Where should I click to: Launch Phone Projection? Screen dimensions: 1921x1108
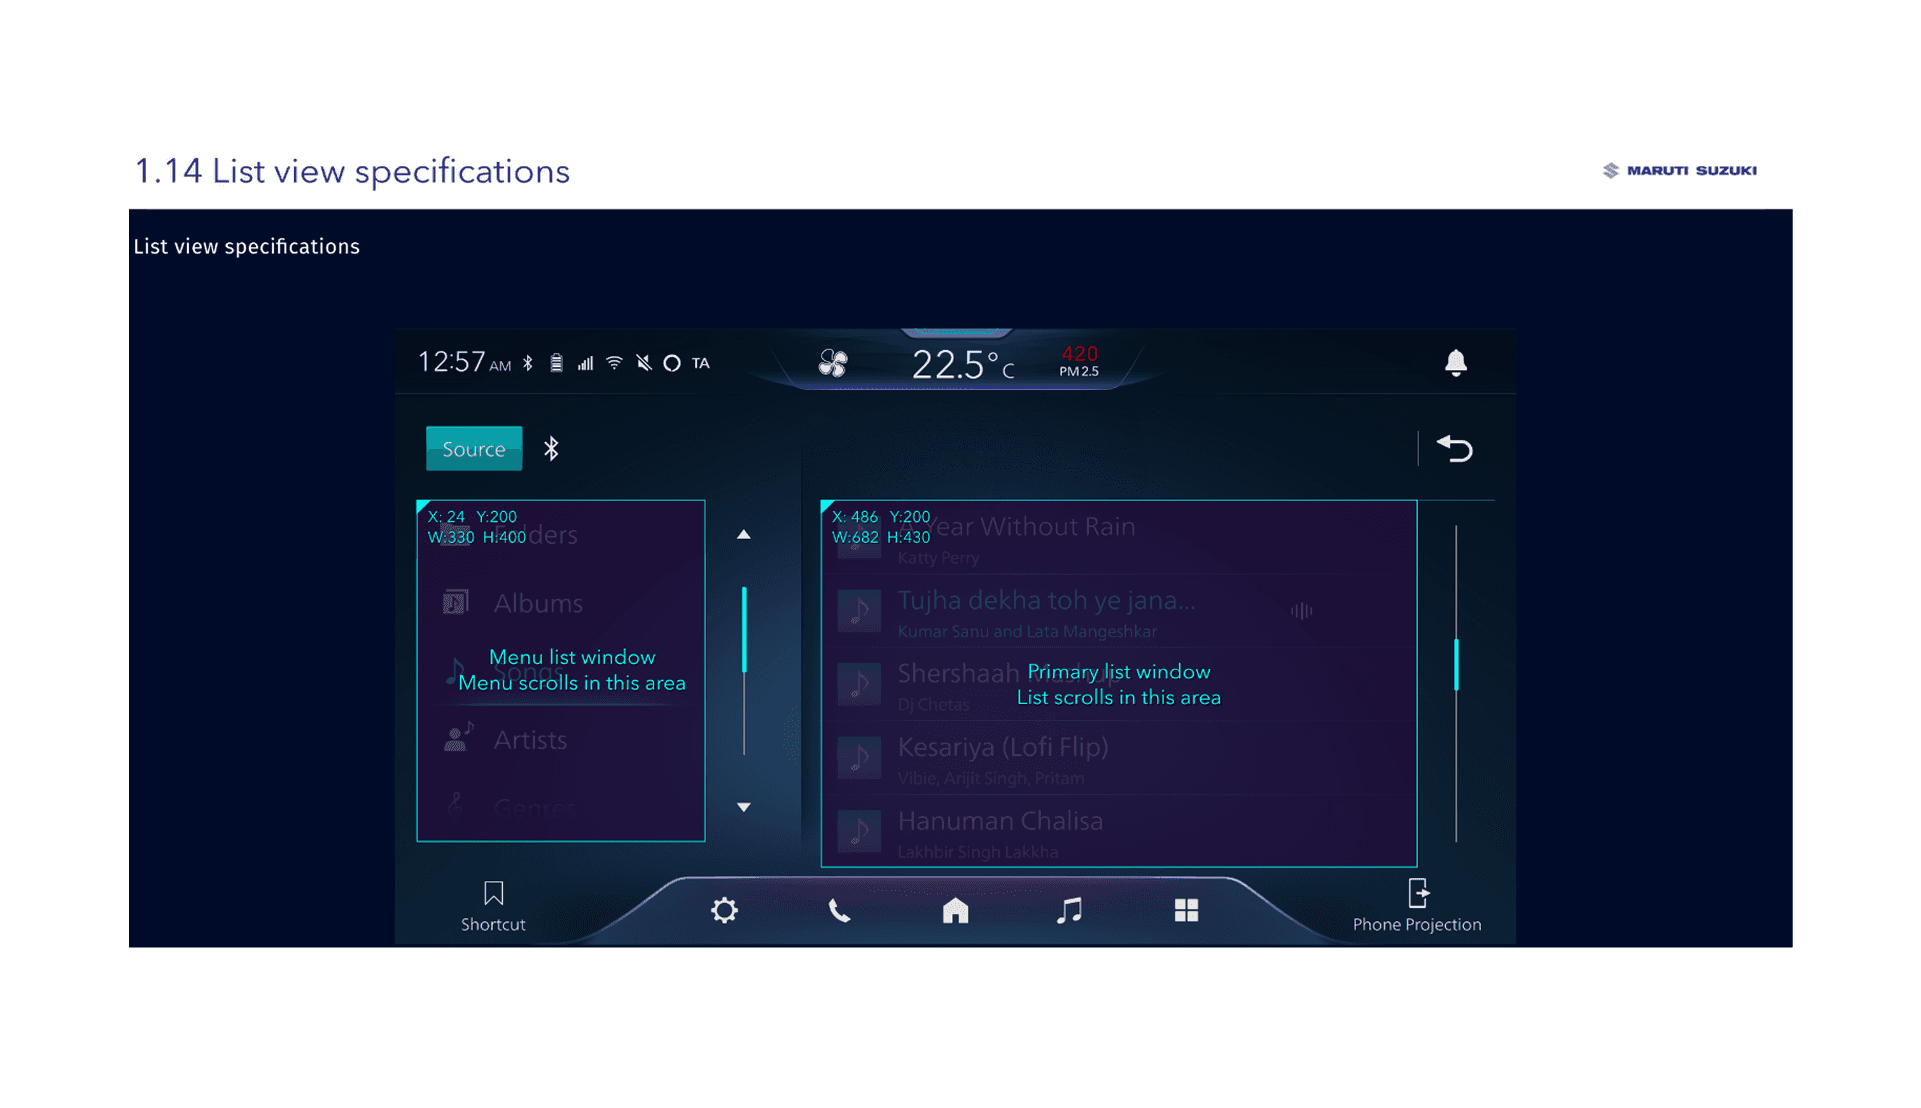tap(1416, 906)
